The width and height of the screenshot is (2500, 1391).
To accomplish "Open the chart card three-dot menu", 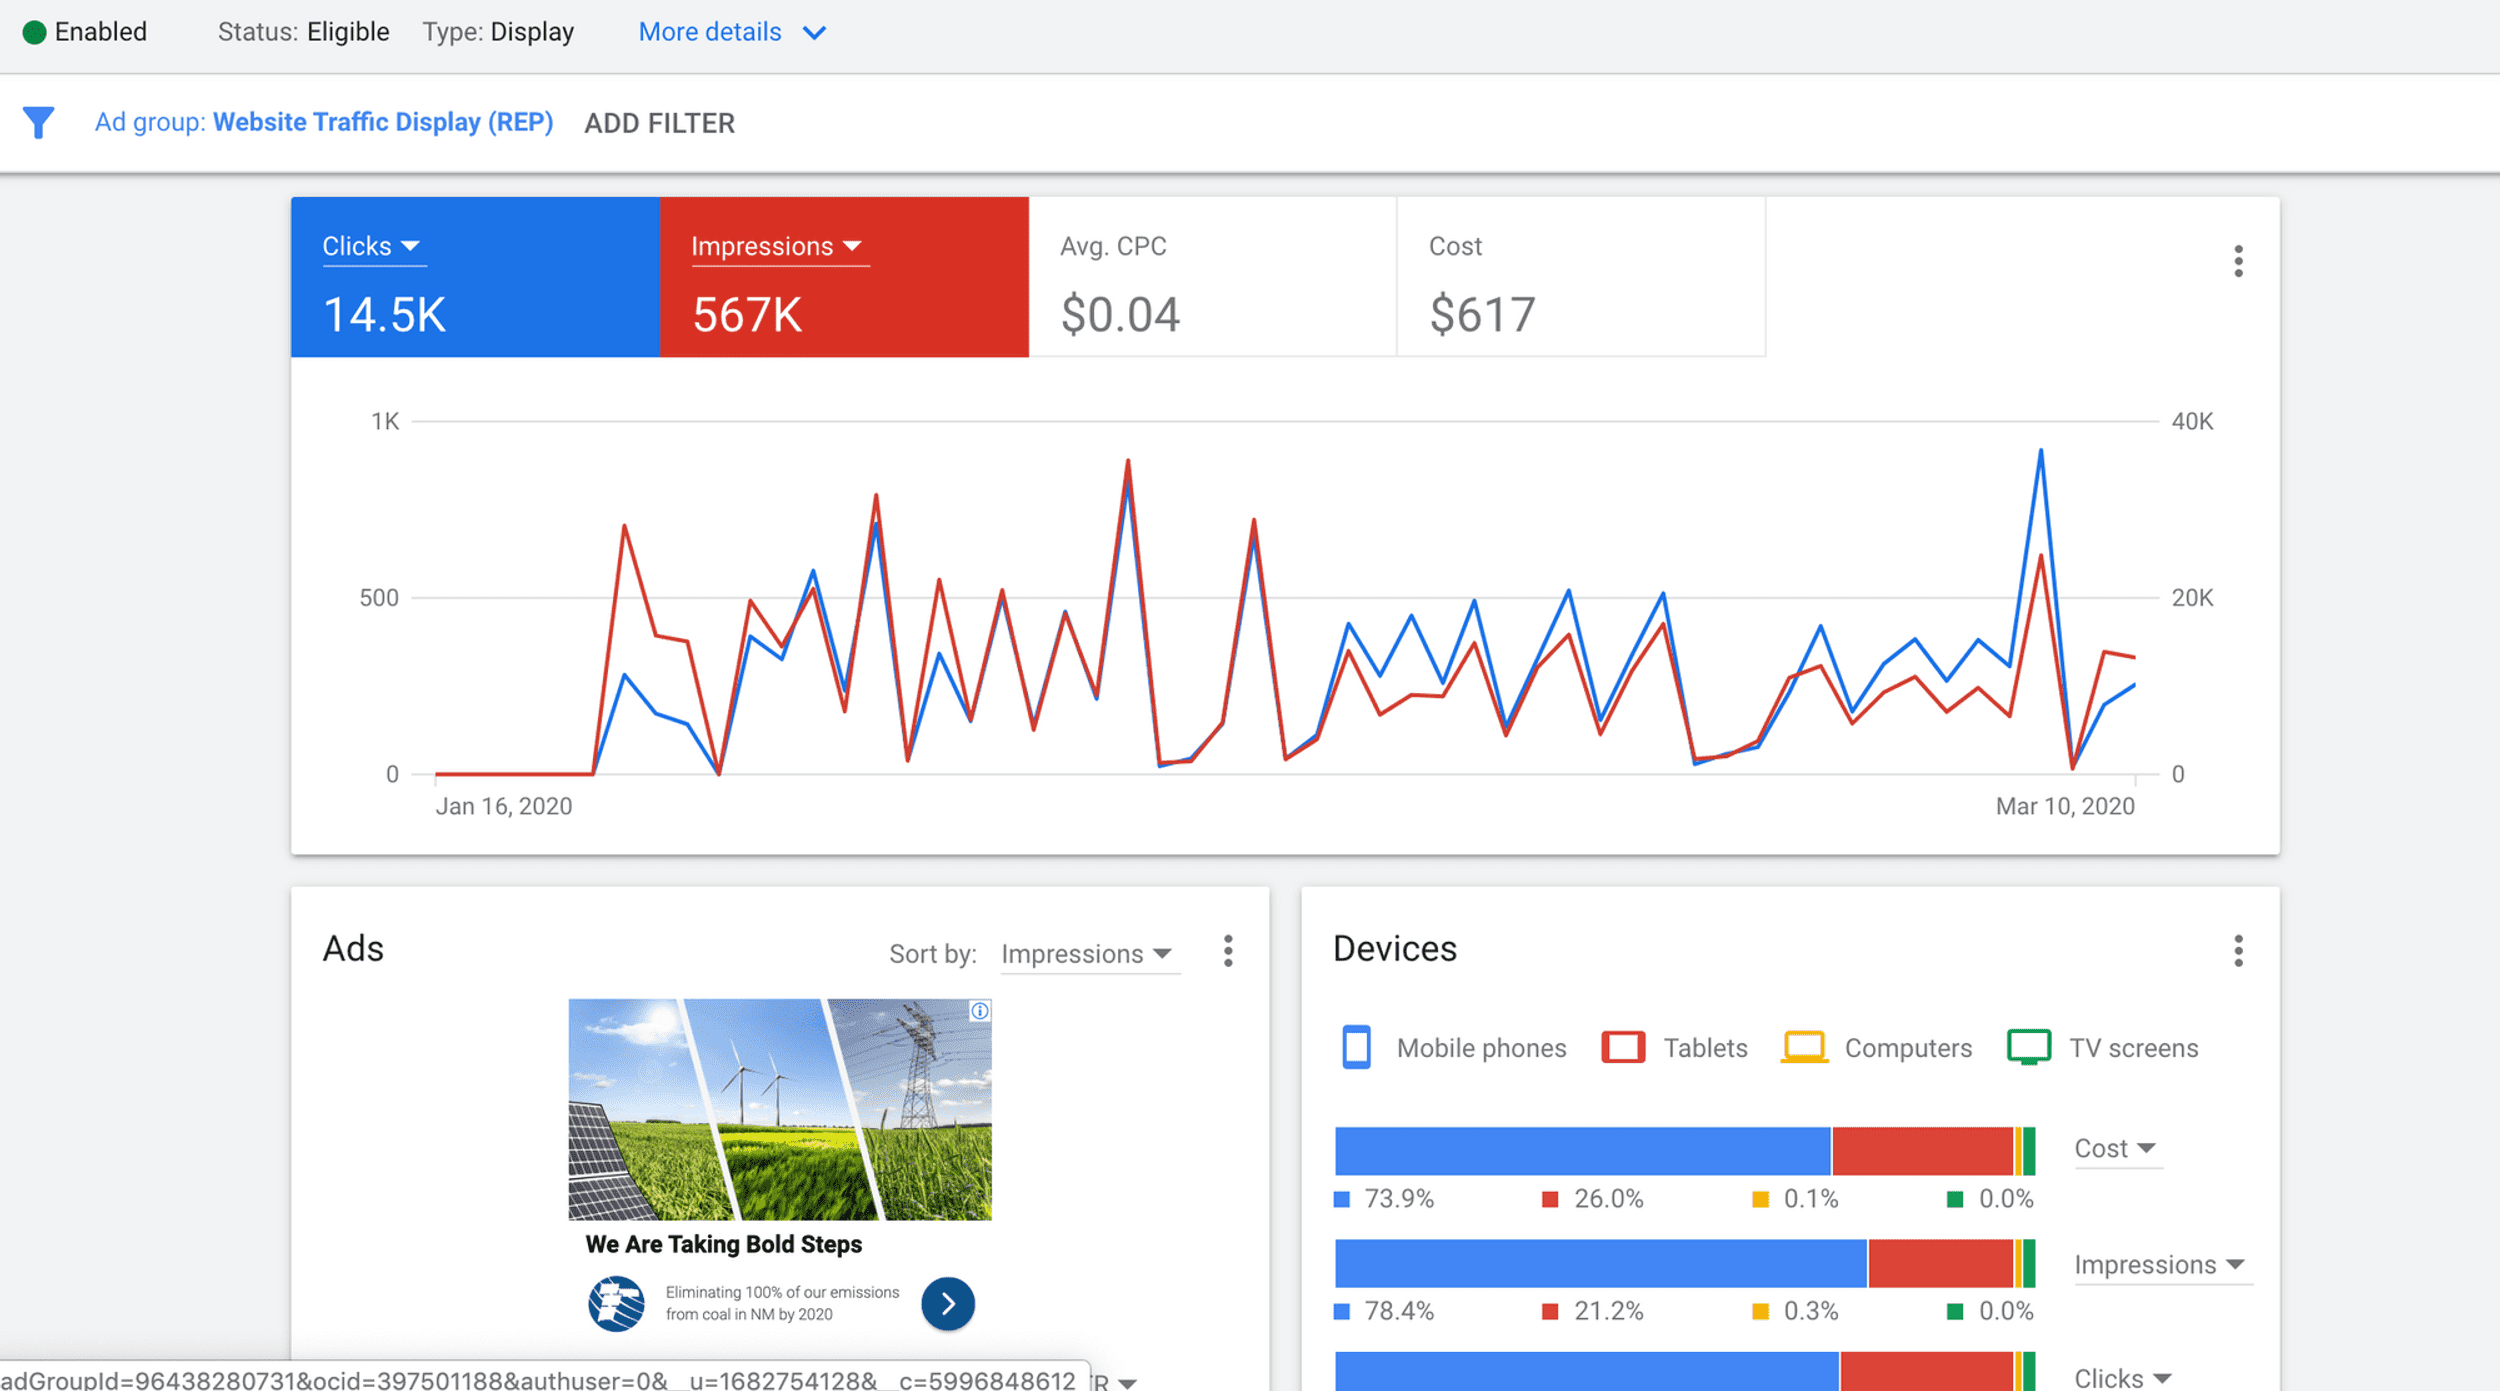I will [x=2238, y=261].
